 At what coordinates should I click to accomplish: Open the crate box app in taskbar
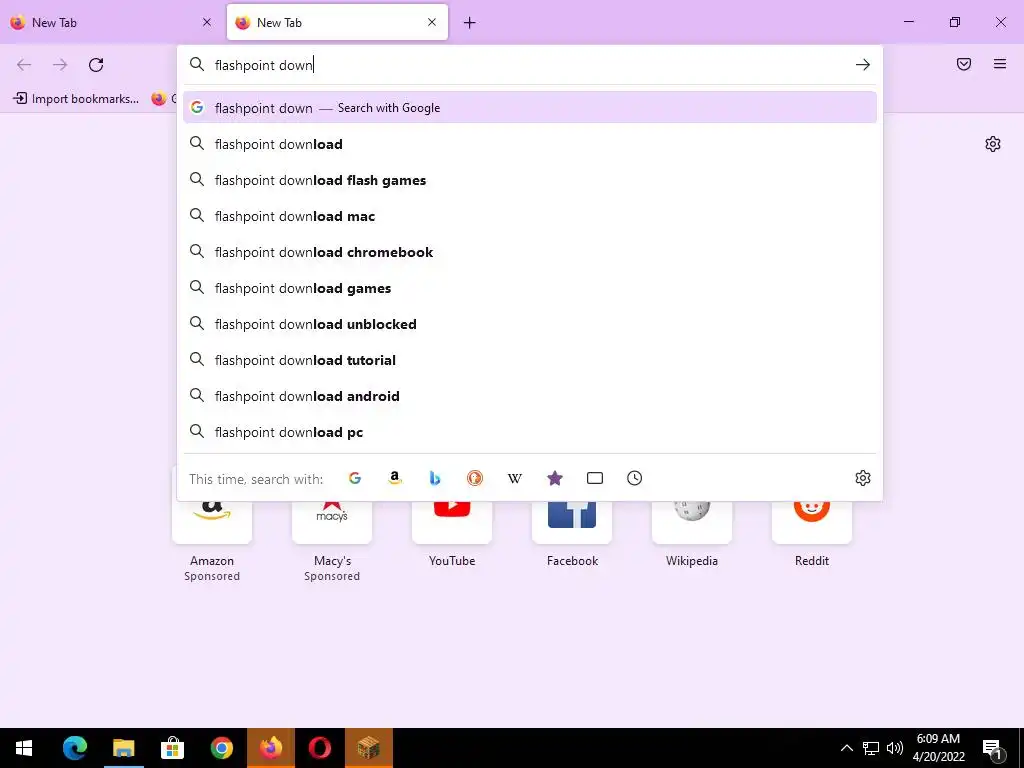coord(368,748)
